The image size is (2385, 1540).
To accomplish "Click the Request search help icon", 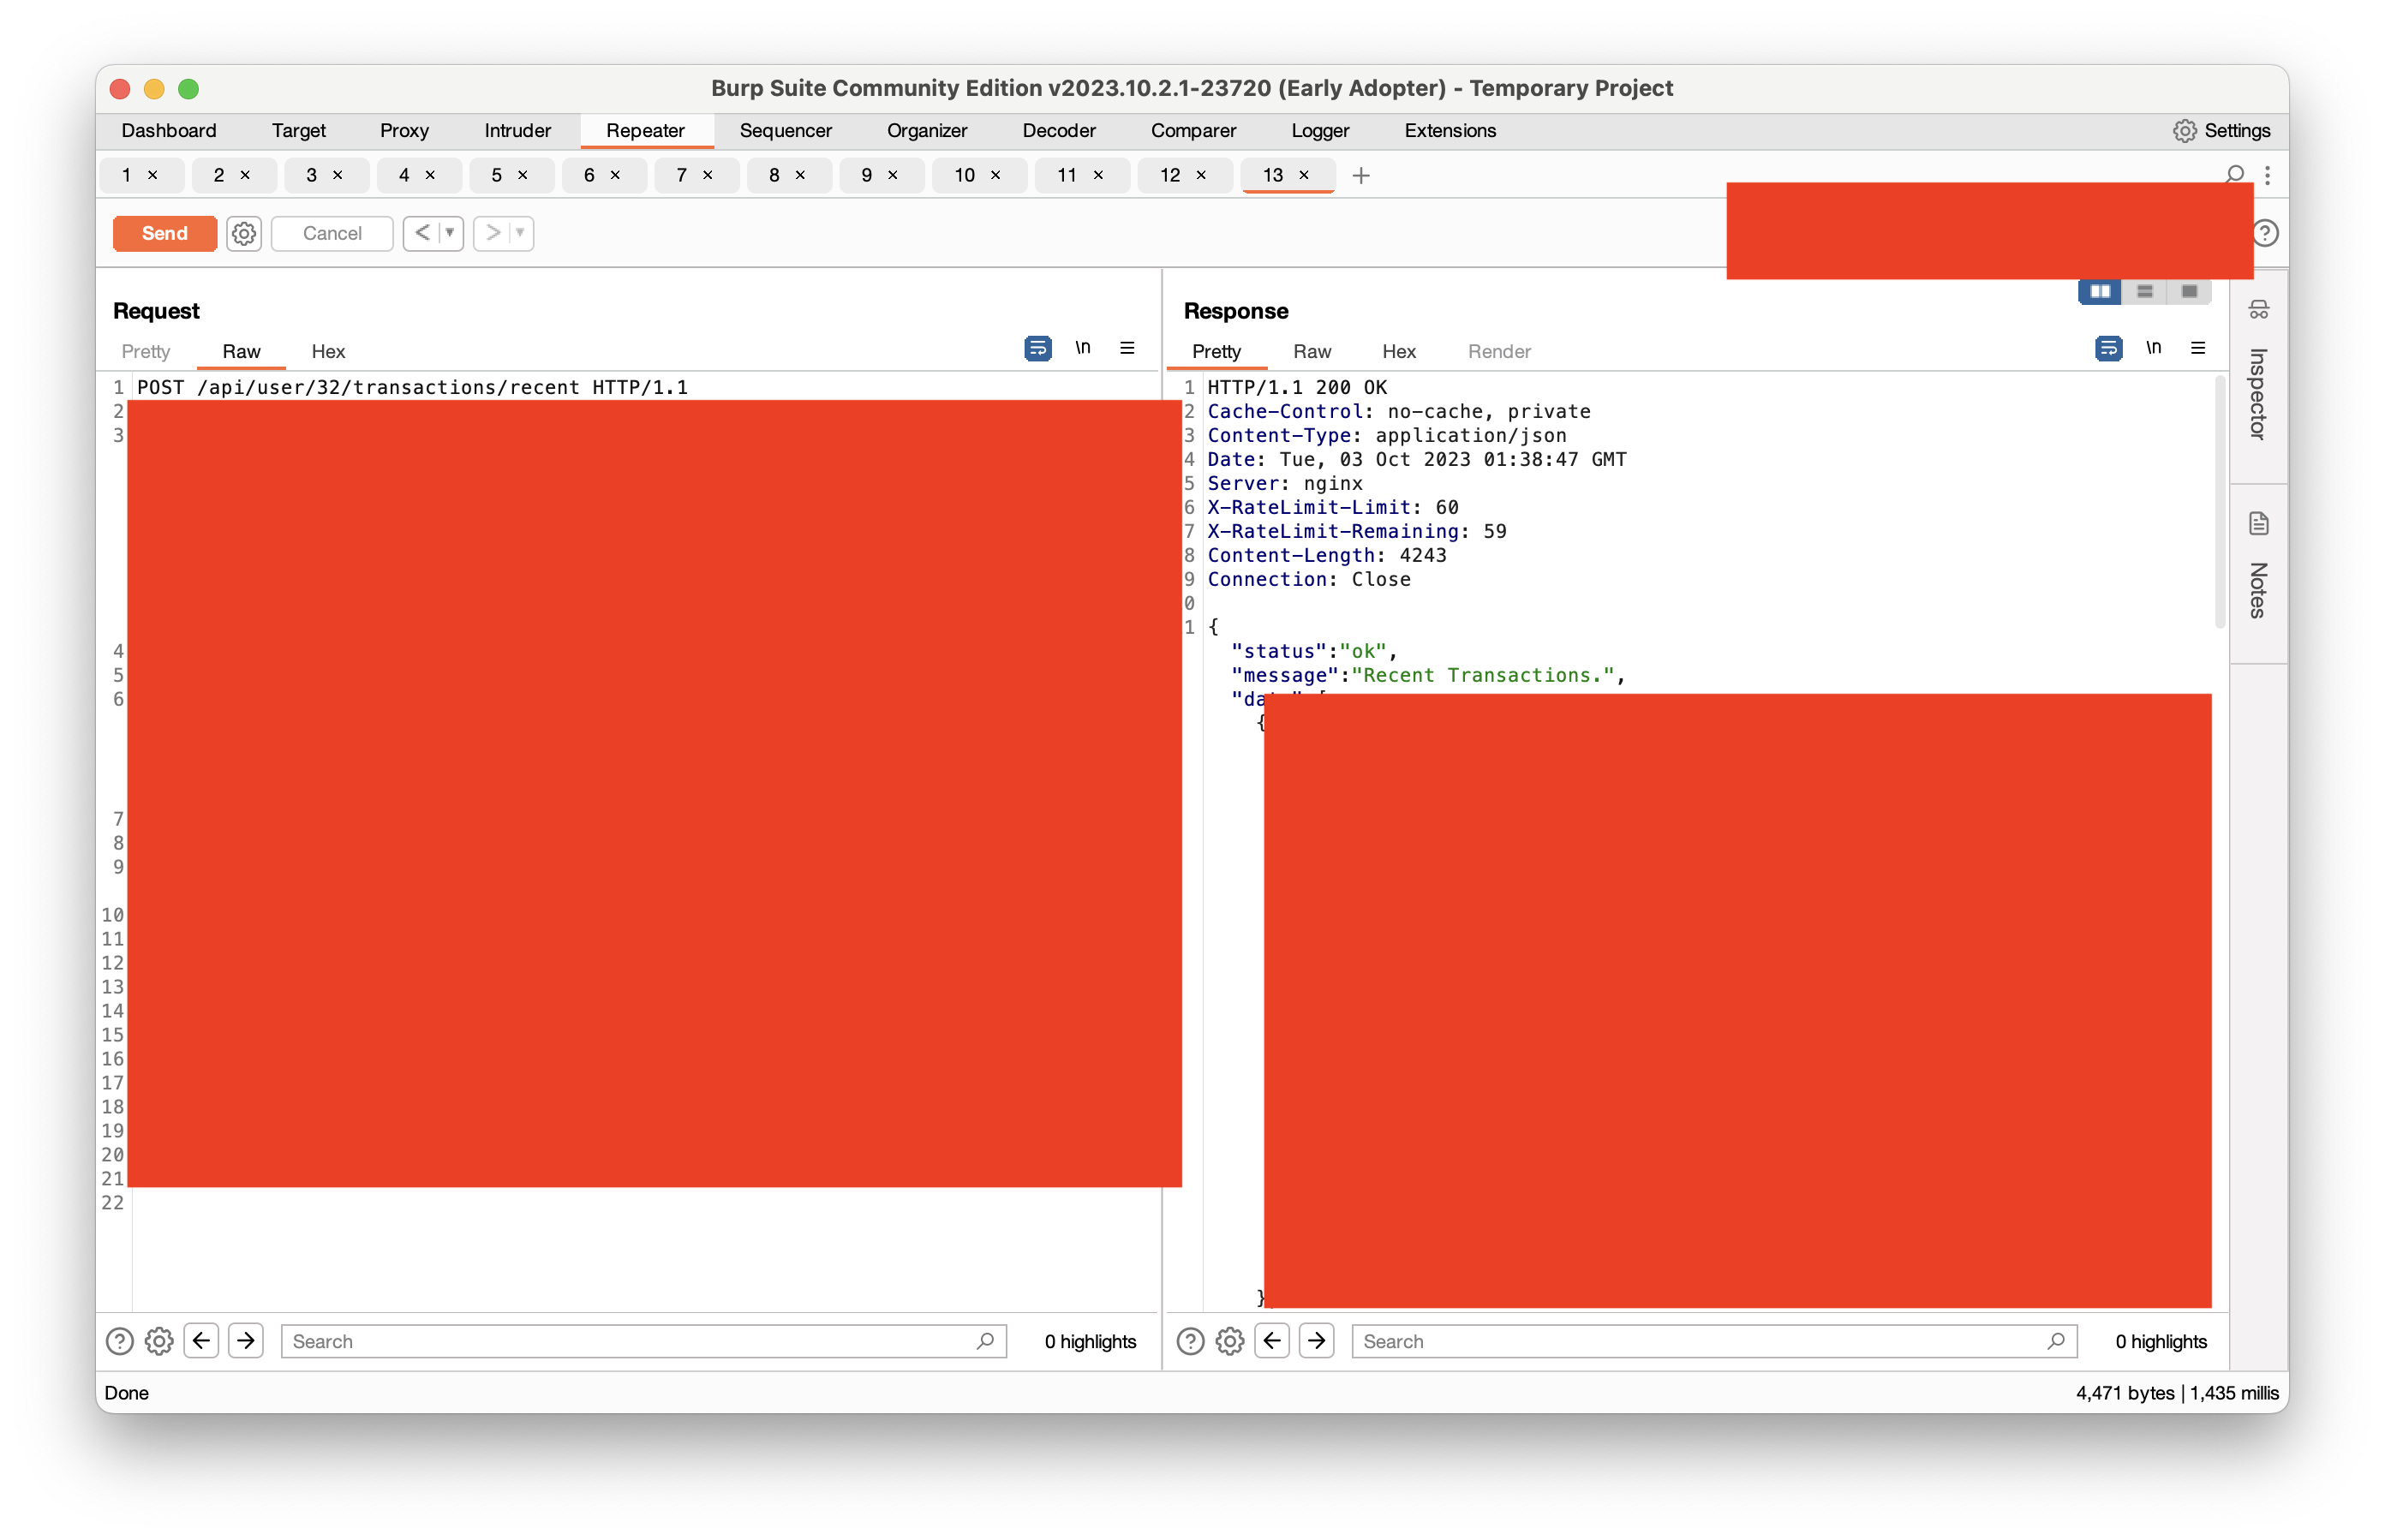I will pyautogui.click(x=119, y=1341).
